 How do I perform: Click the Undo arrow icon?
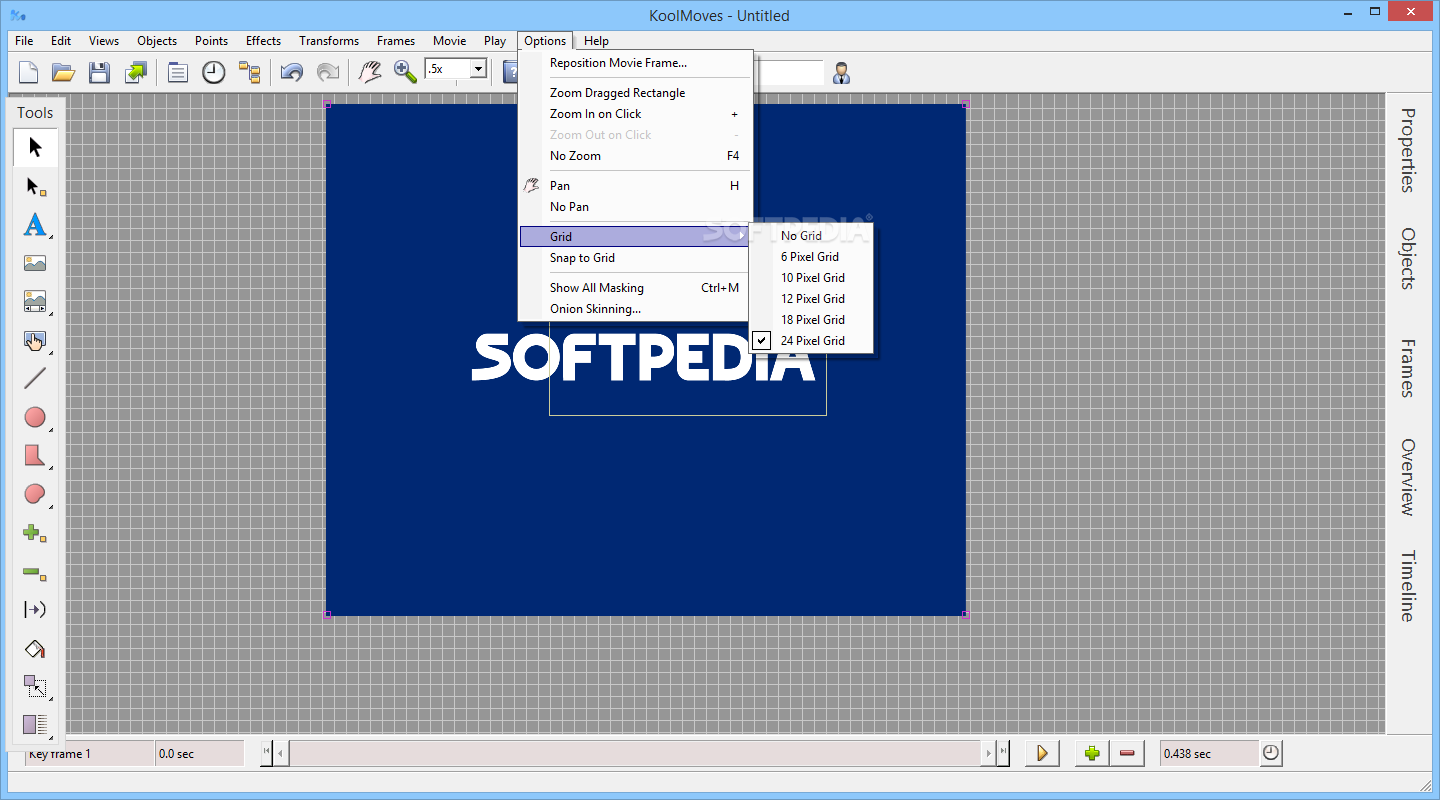292,72
